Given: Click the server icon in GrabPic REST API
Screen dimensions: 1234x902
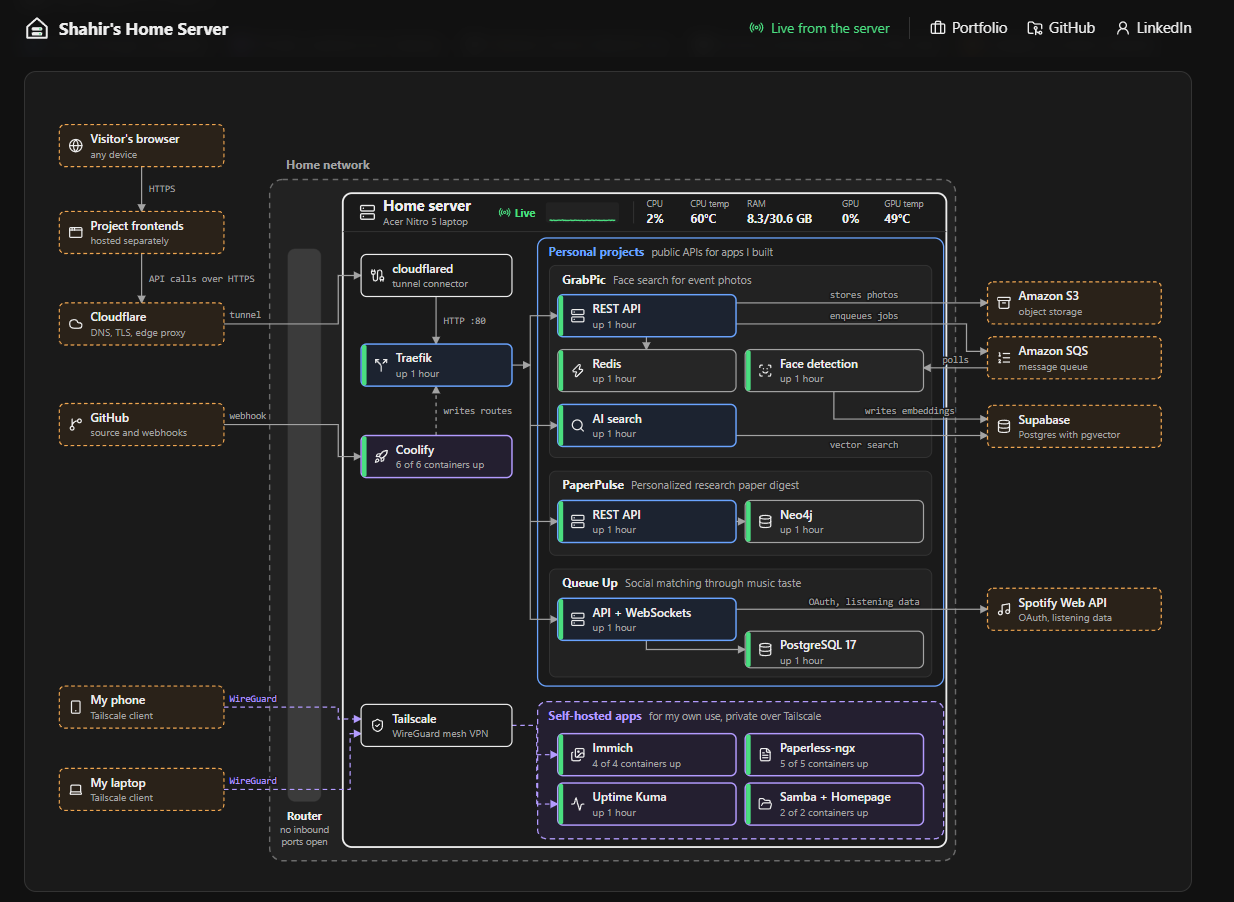Looking at the screenshot, I should click(x=577, y=316).
